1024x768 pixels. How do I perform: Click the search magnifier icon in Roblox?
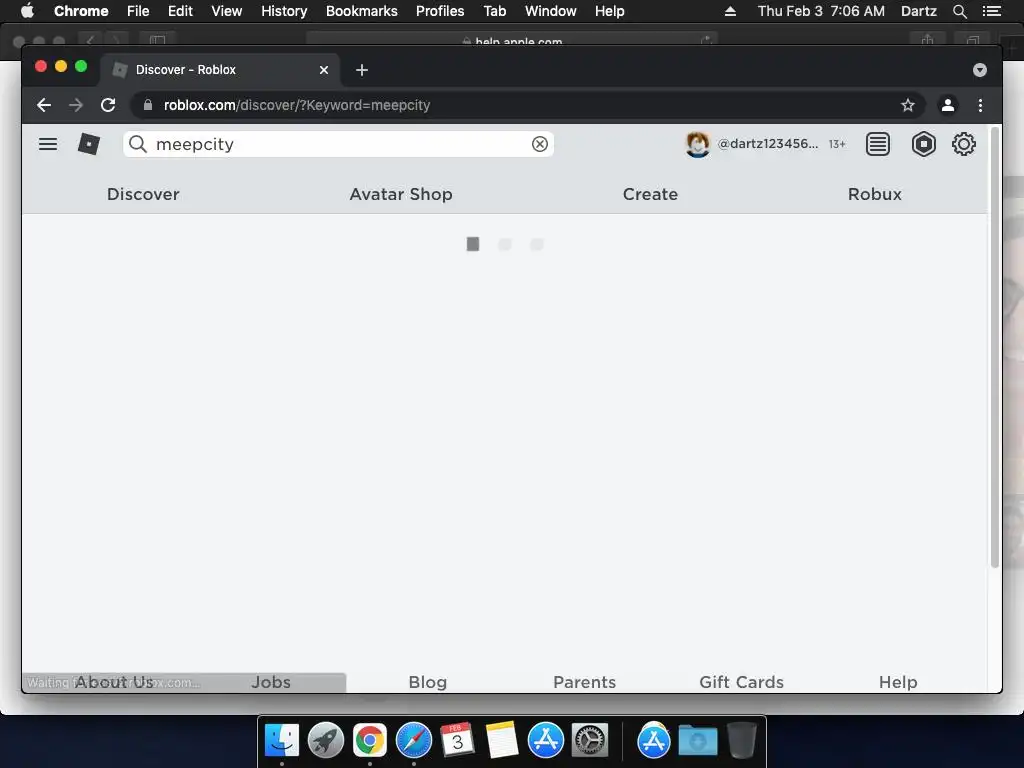(x=138, y=144)
